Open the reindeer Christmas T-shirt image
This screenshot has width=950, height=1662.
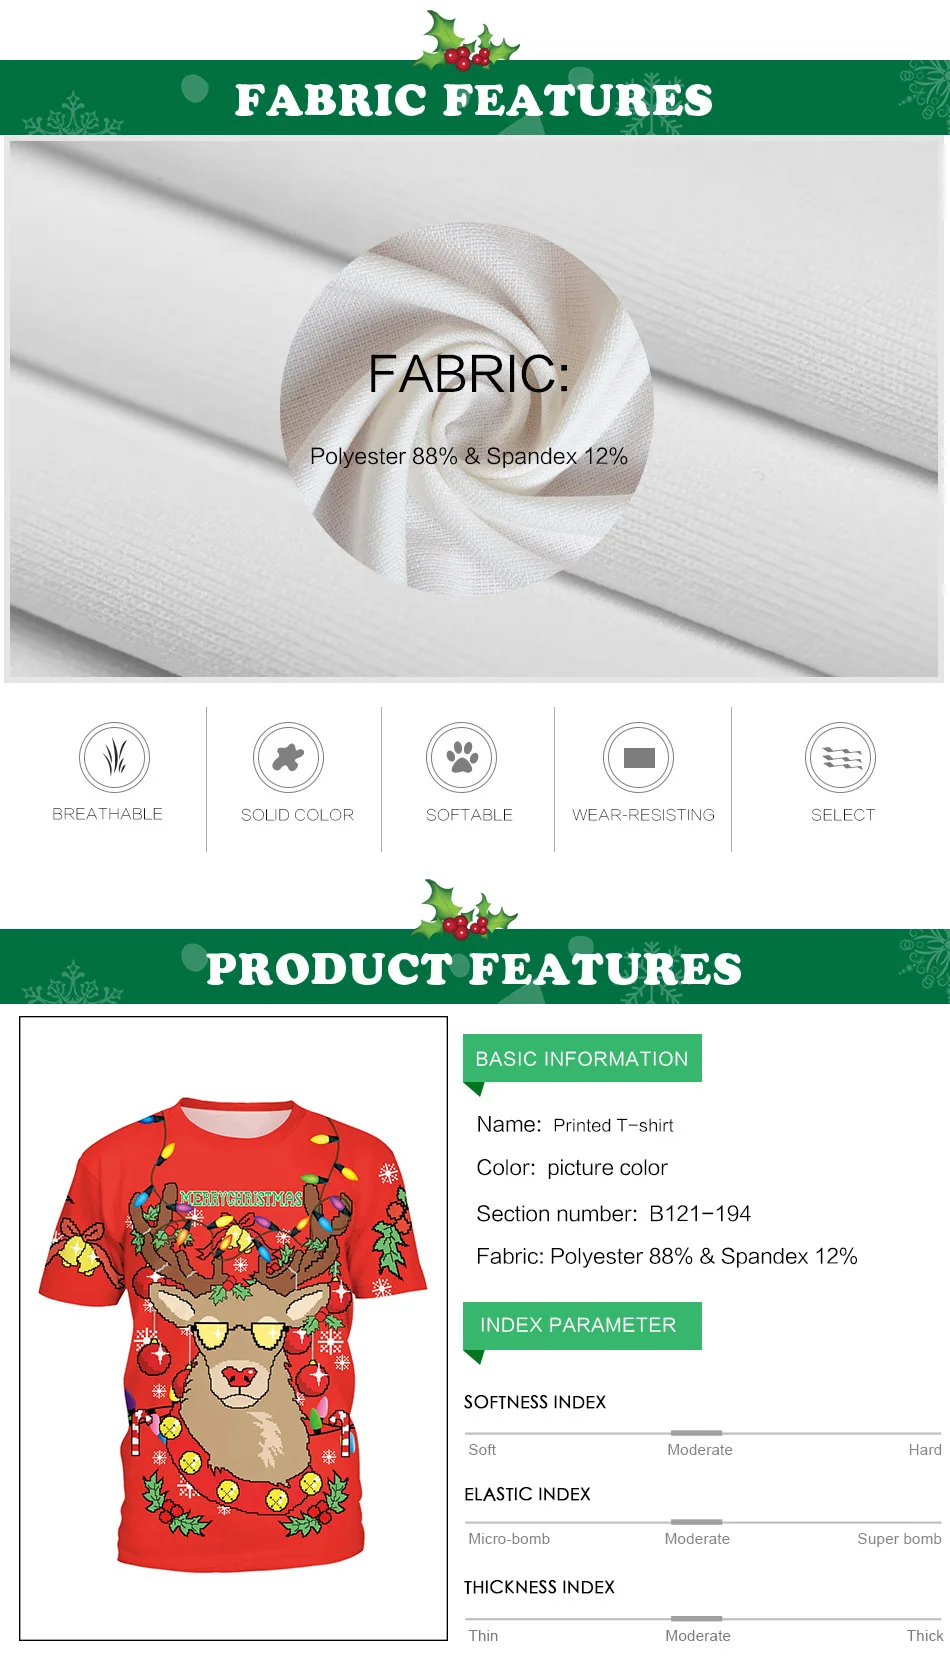pyautogui.click(x=233, y=1328)
